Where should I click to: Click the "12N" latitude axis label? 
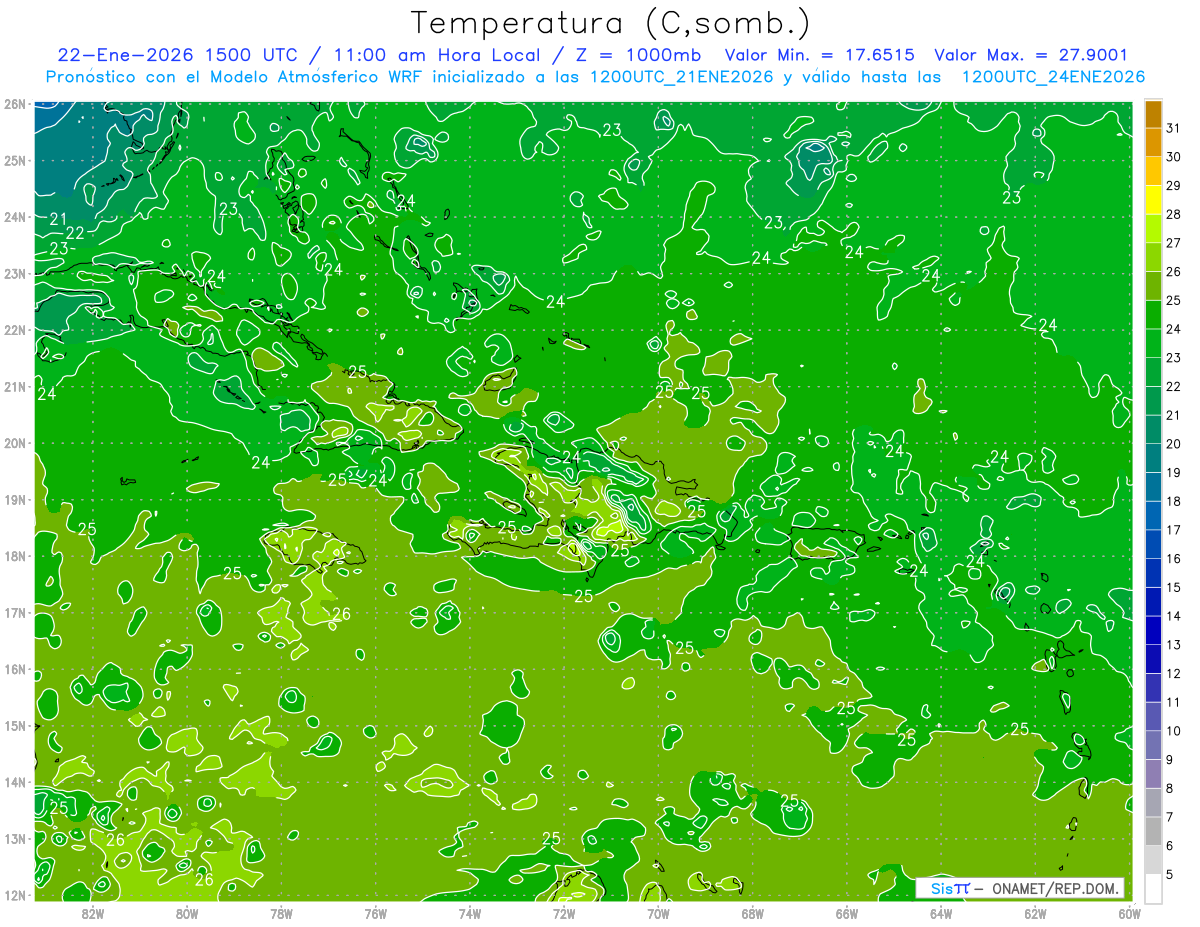pyautogui.click(x=14, y=895)
